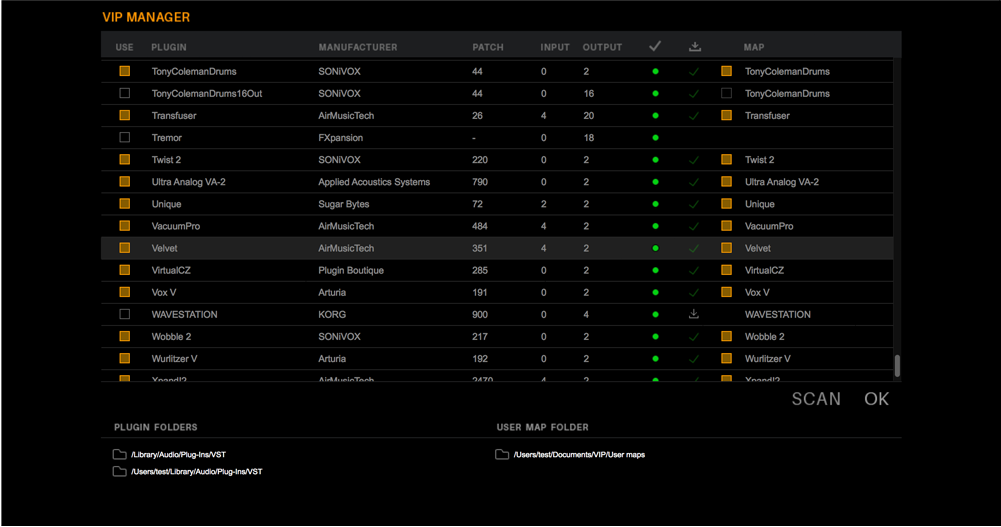Click the /Library/Audio/Plug-Ins/VST path text

pyautogui.click(x=178, y=455)
